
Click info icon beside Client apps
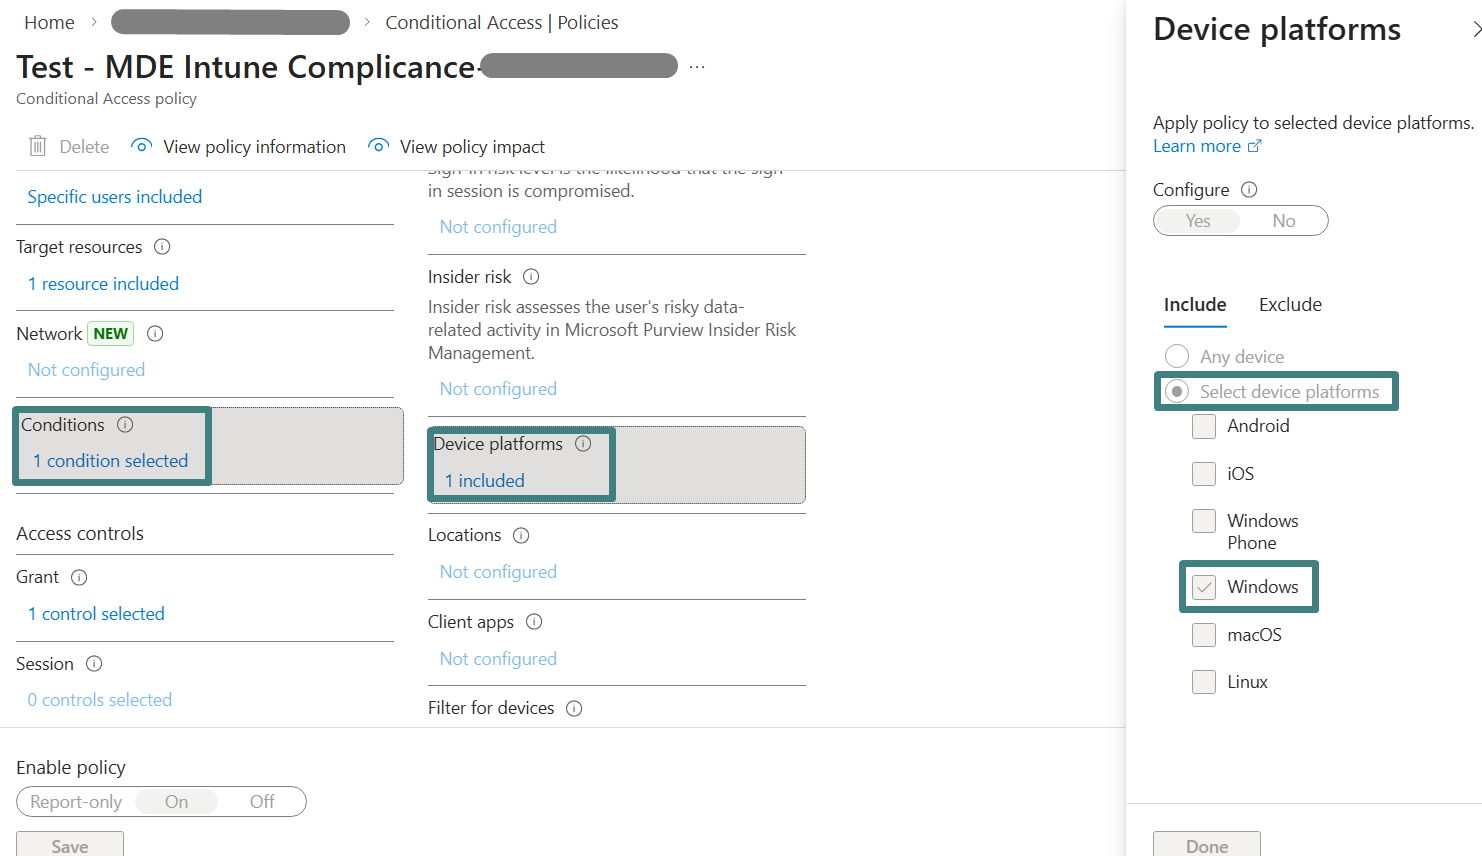(534, 622)
